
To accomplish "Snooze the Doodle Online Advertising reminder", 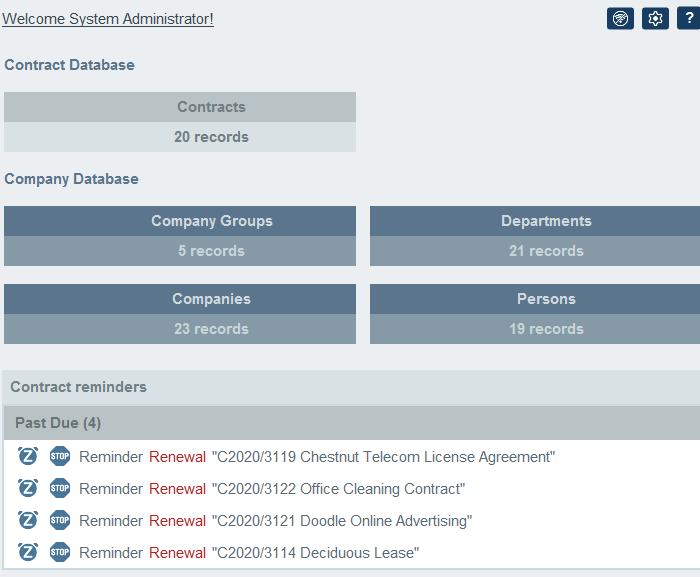I will [28, 521].
